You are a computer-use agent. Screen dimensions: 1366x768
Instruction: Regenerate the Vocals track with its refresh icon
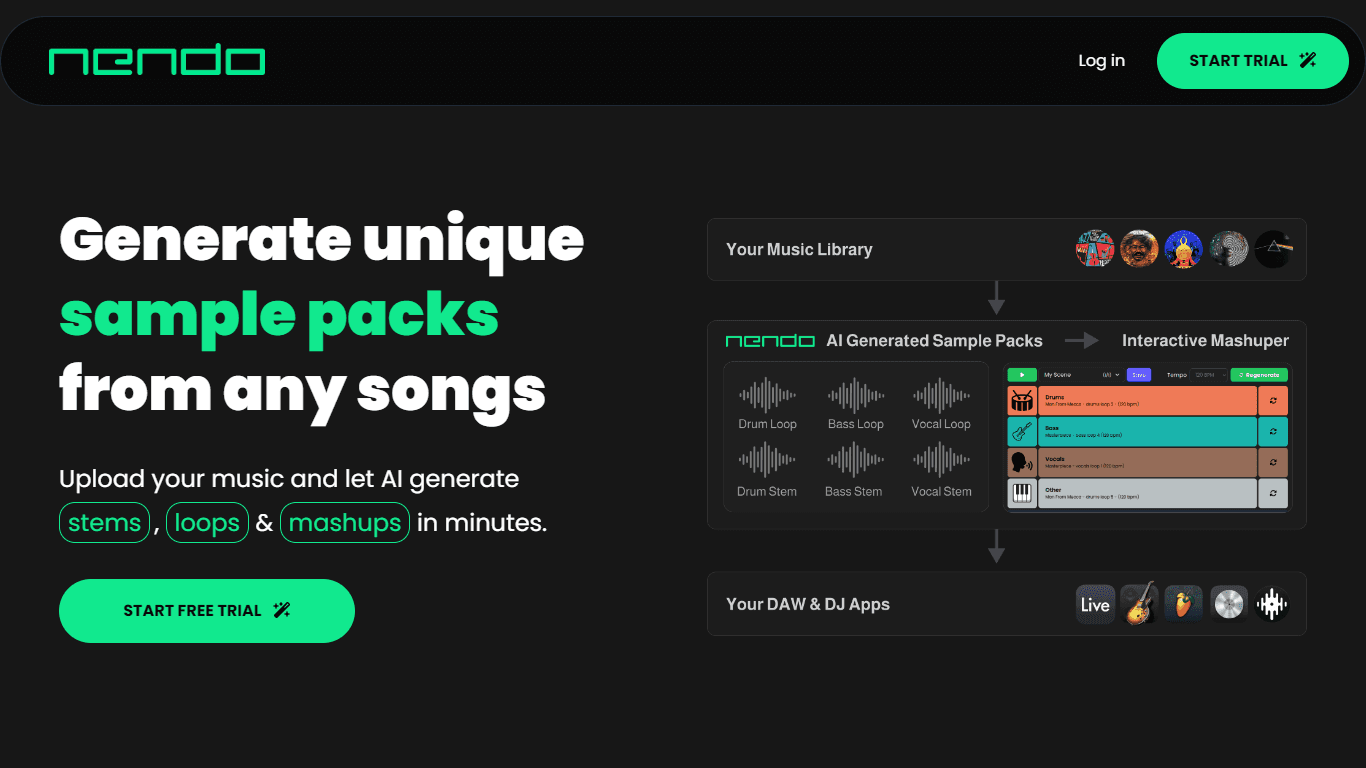pos(1273,463)
